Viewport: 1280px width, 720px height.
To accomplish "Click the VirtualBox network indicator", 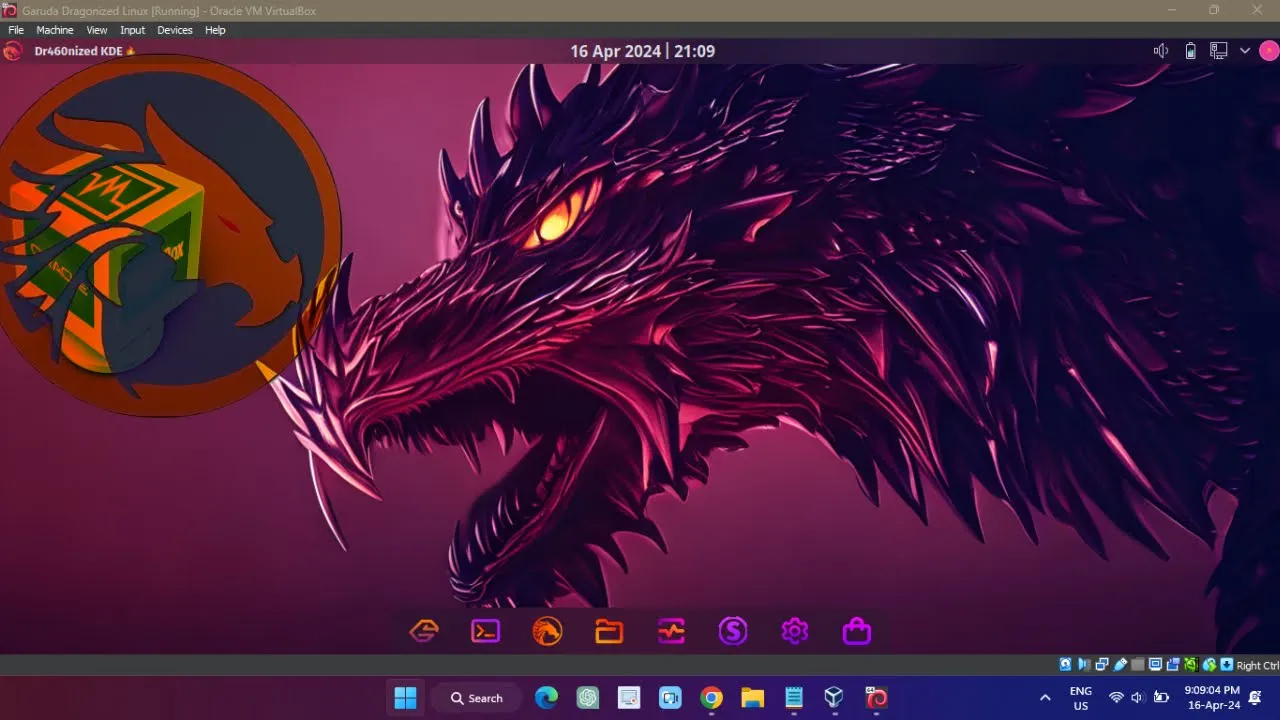I will coord(1102,665).
